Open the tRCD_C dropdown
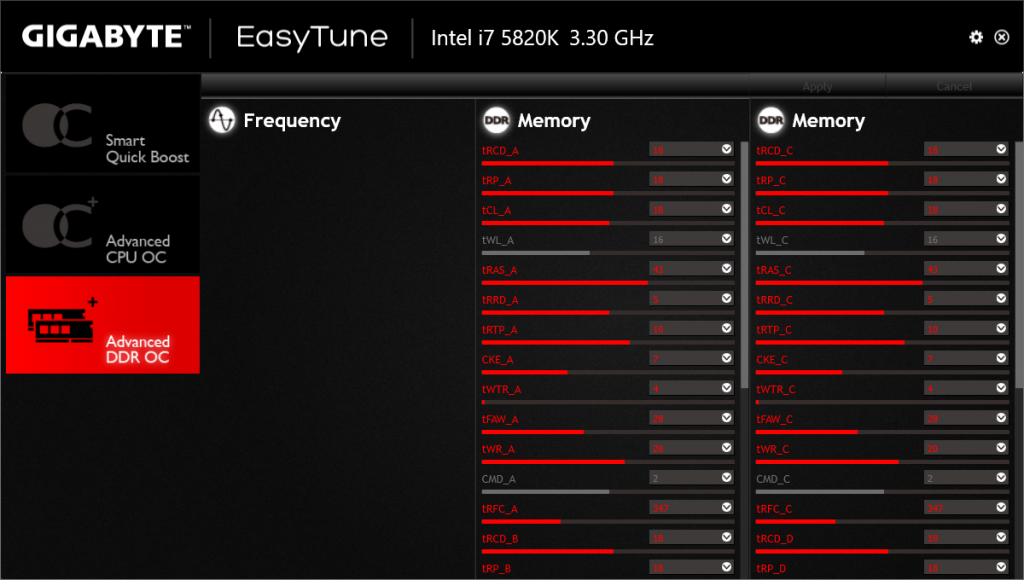Viewport: 1024px width, 580px height. click(x=1001, y=150)
